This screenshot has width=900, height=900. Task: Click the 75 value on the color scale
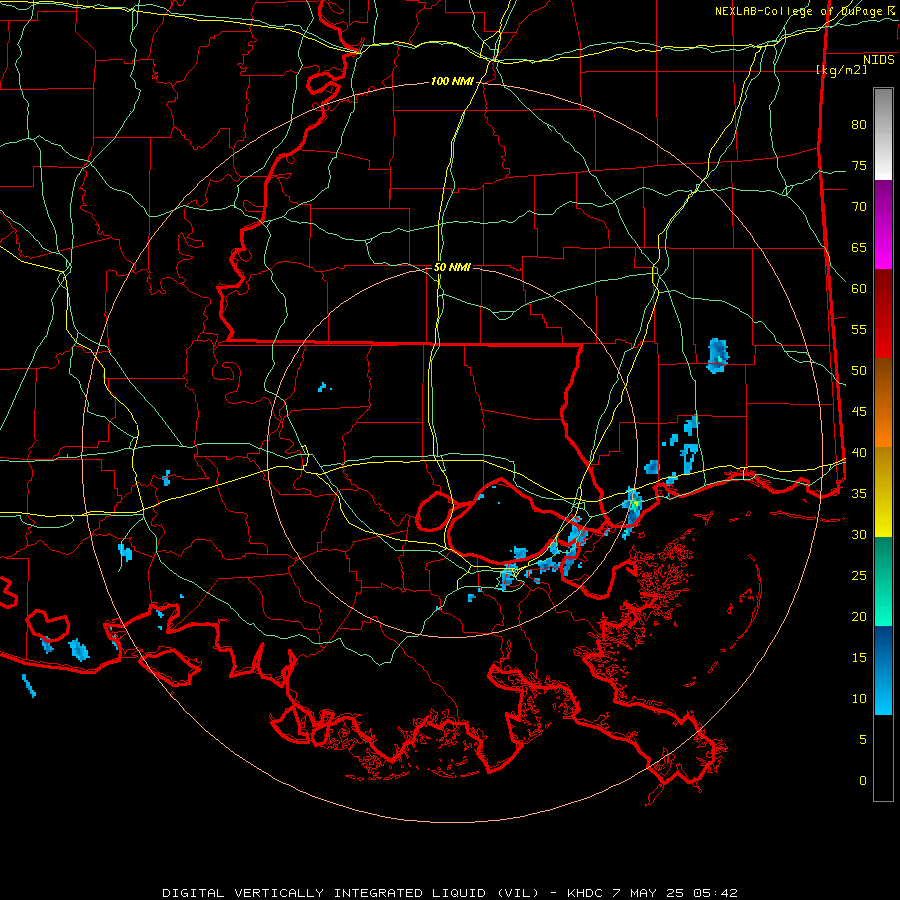(859, 166)
